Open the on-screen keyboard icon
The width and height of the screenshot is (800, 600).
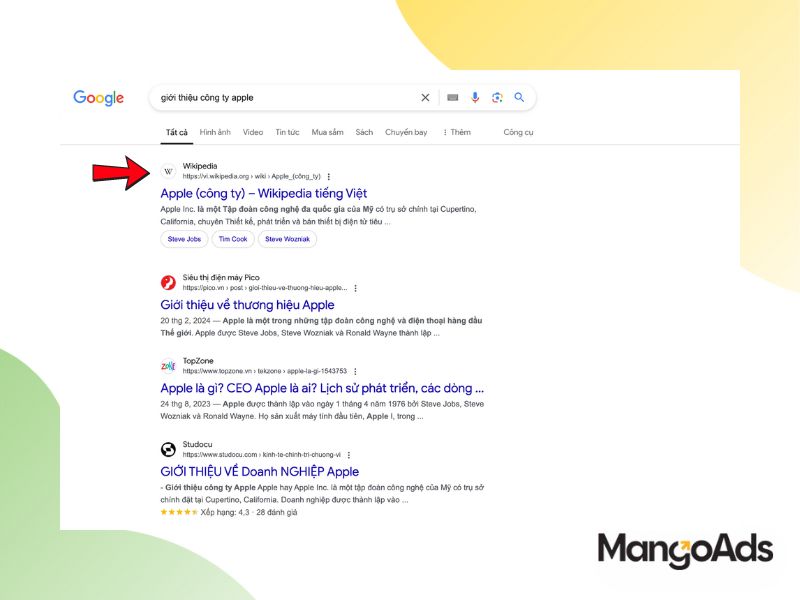click(x=453, y=97)
